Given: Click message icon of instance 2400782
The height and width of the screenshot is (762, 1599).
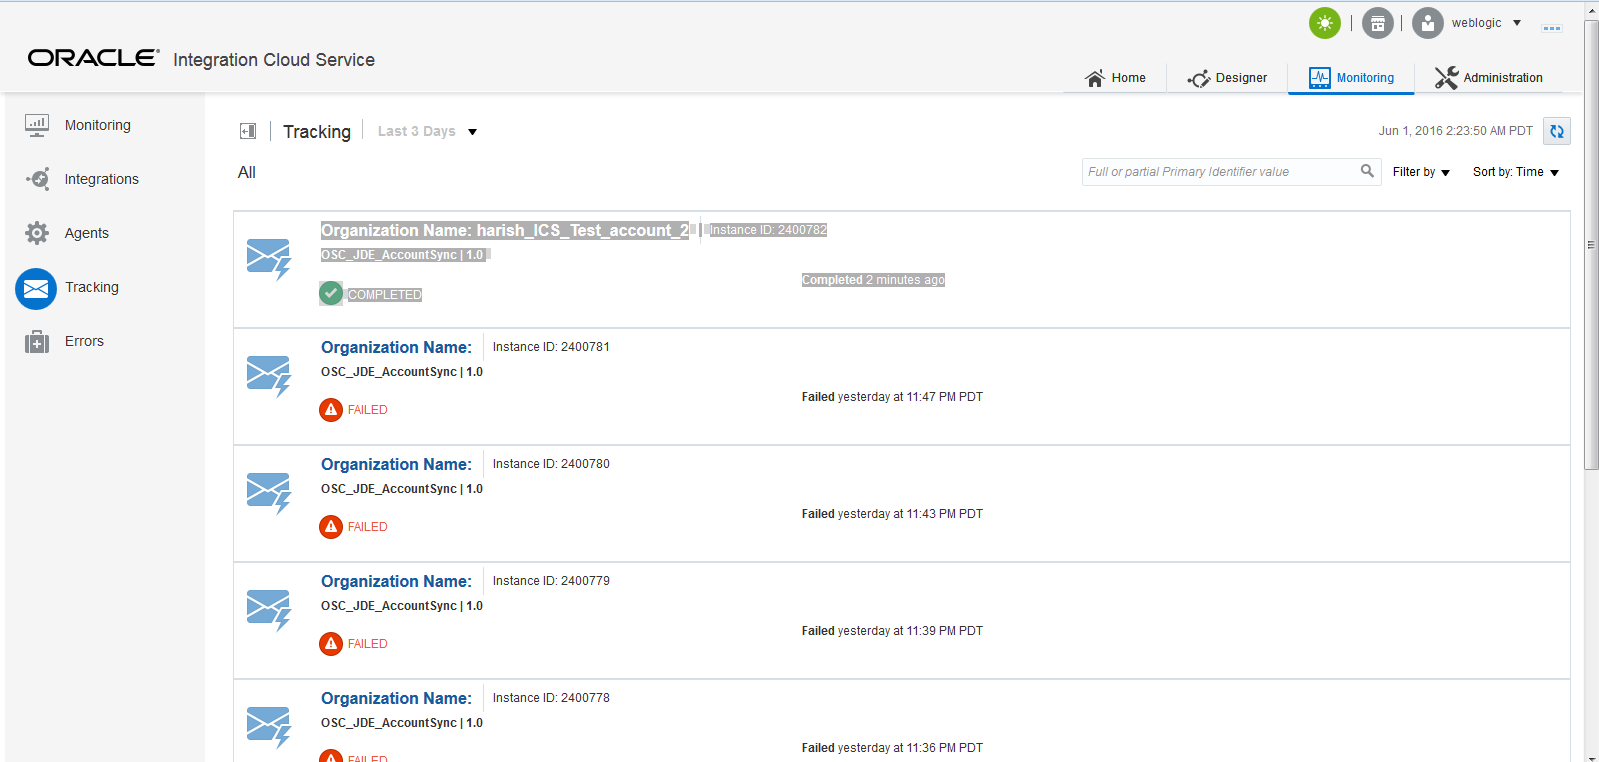Looking at the screenshot, I should click(268, 259).
